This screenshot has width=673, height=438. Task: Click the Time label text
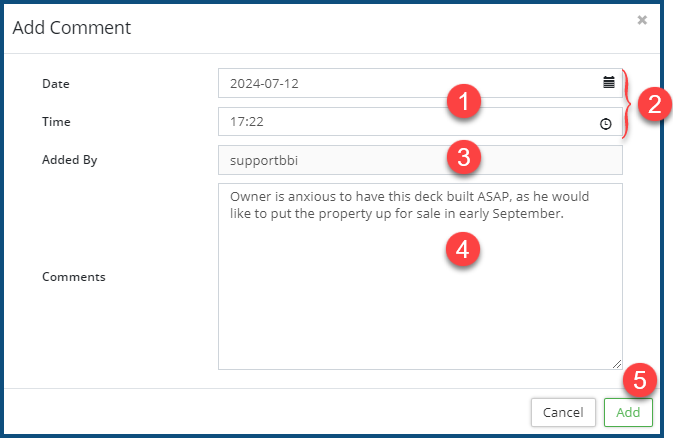point(56,122)
